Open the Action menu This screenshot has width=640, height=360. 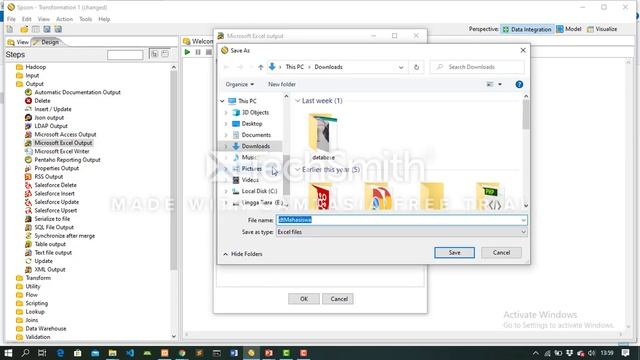[x=64, y=19]
